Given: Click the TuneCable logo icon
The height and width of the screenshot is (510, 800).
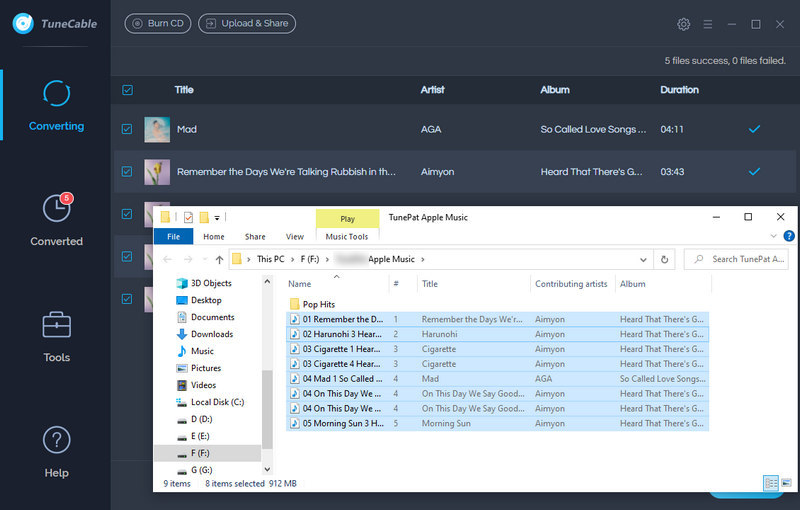Looking at the screenshot, I should [x=23, y=23].
